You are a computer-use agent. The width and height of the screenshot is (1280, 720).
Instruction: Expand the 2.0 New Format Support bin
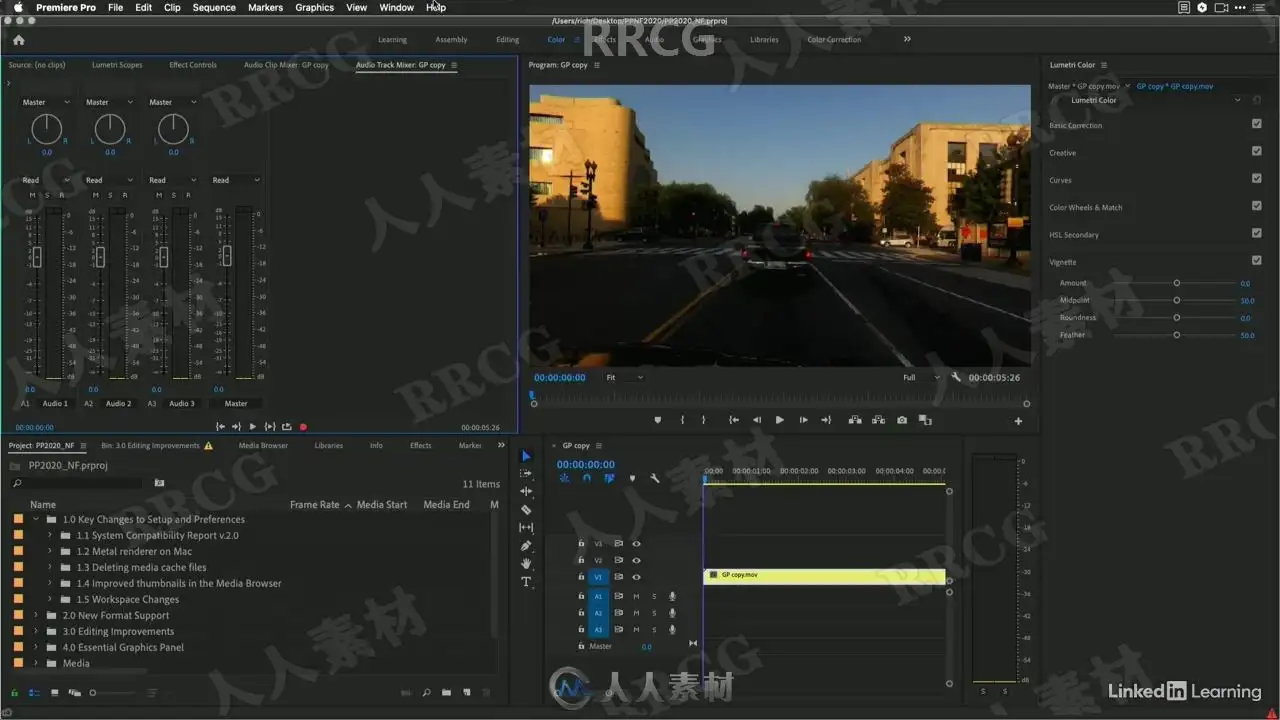pos(36,615)
